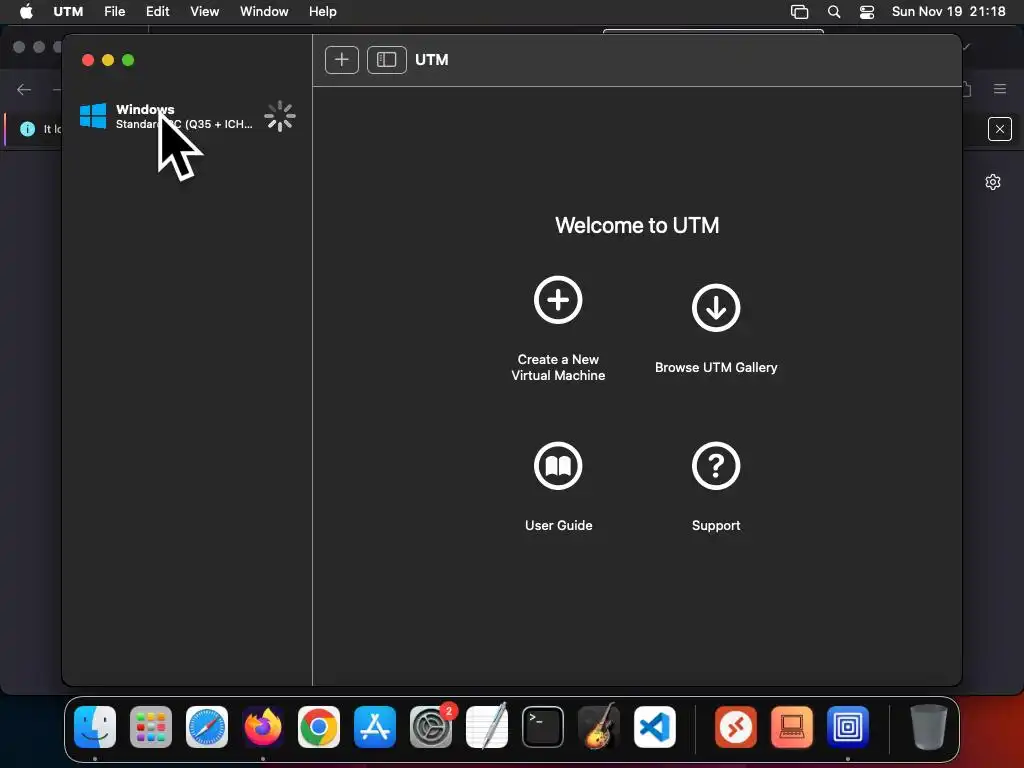Click the info icon in background window

click(x=27, y=129)
